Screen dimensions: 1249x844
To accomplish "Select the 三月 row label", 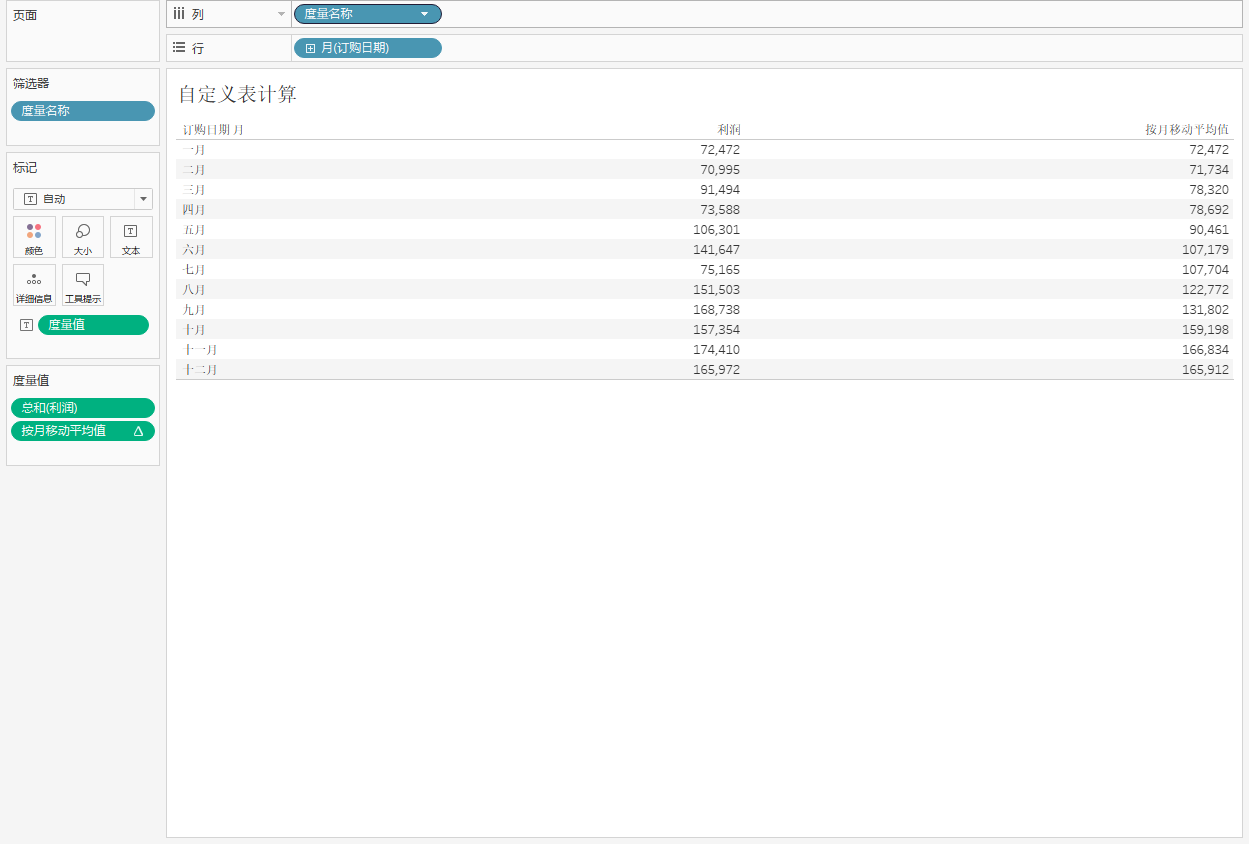I will tap(194, 190).
